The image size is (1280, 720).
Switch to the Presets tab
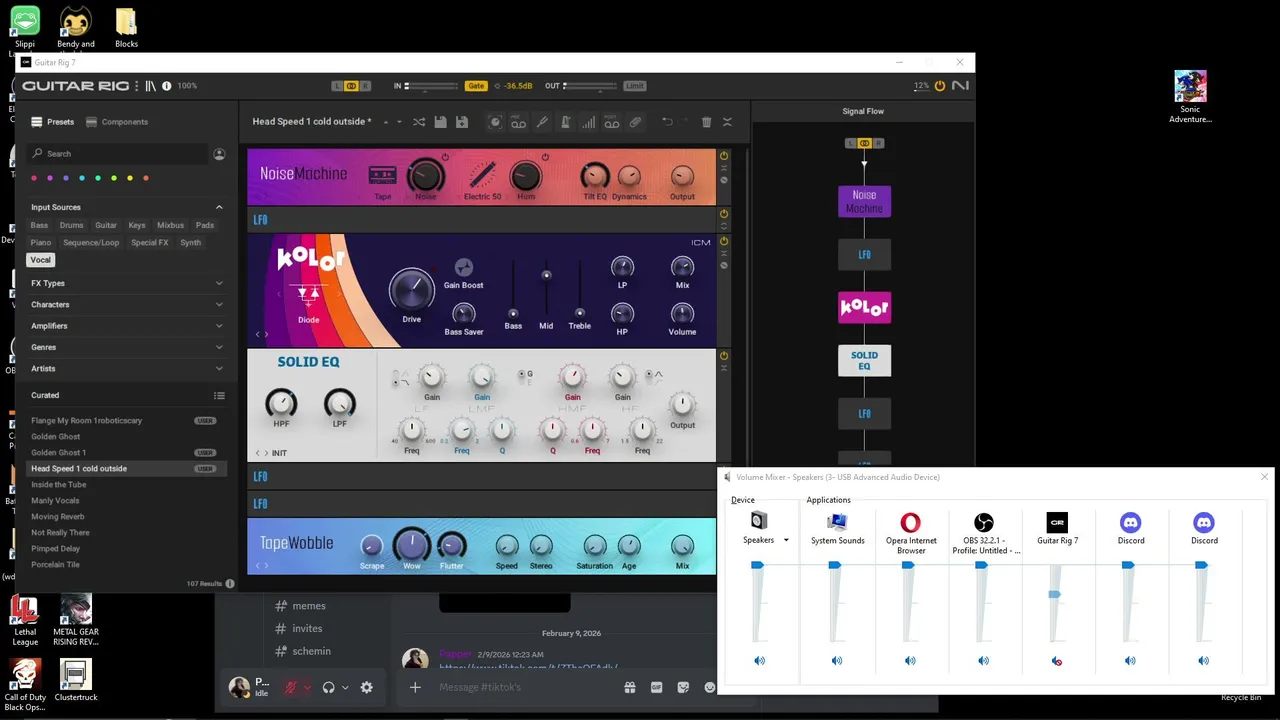tap(53, 122)
